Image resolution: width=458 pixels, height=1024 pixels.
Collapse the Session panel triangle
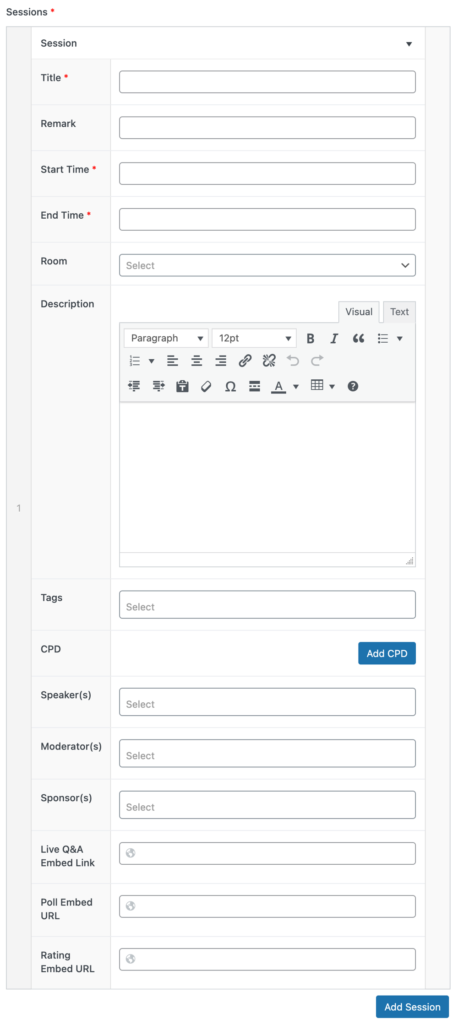[x=409, y=44]
